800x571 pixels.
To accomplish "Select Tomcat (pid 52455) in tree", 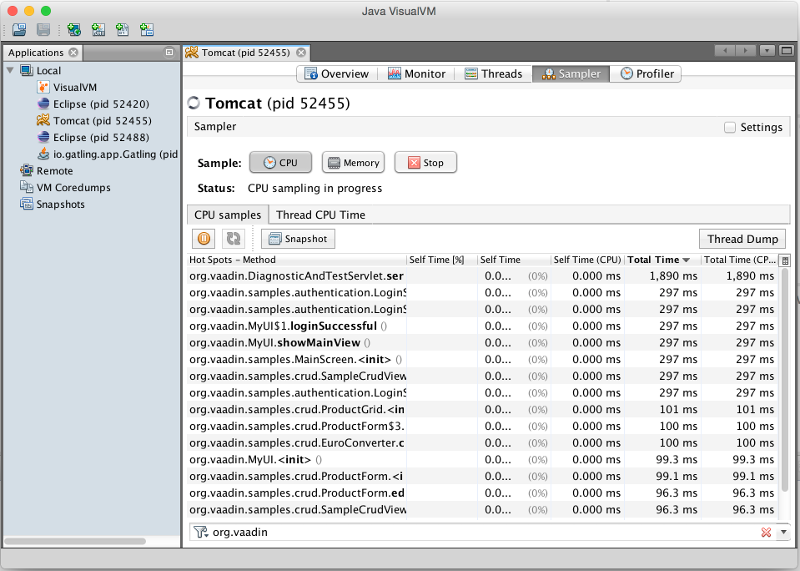I will (x=94, y=121).
